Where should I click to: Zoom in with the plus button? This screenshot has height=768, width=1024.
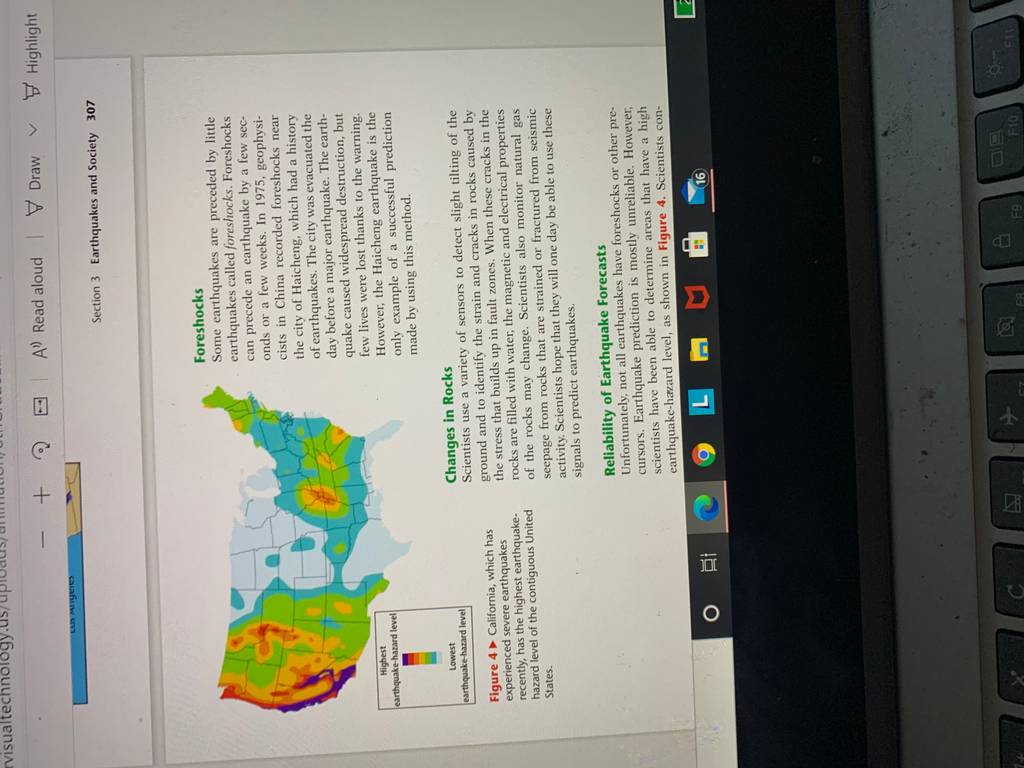41,495
